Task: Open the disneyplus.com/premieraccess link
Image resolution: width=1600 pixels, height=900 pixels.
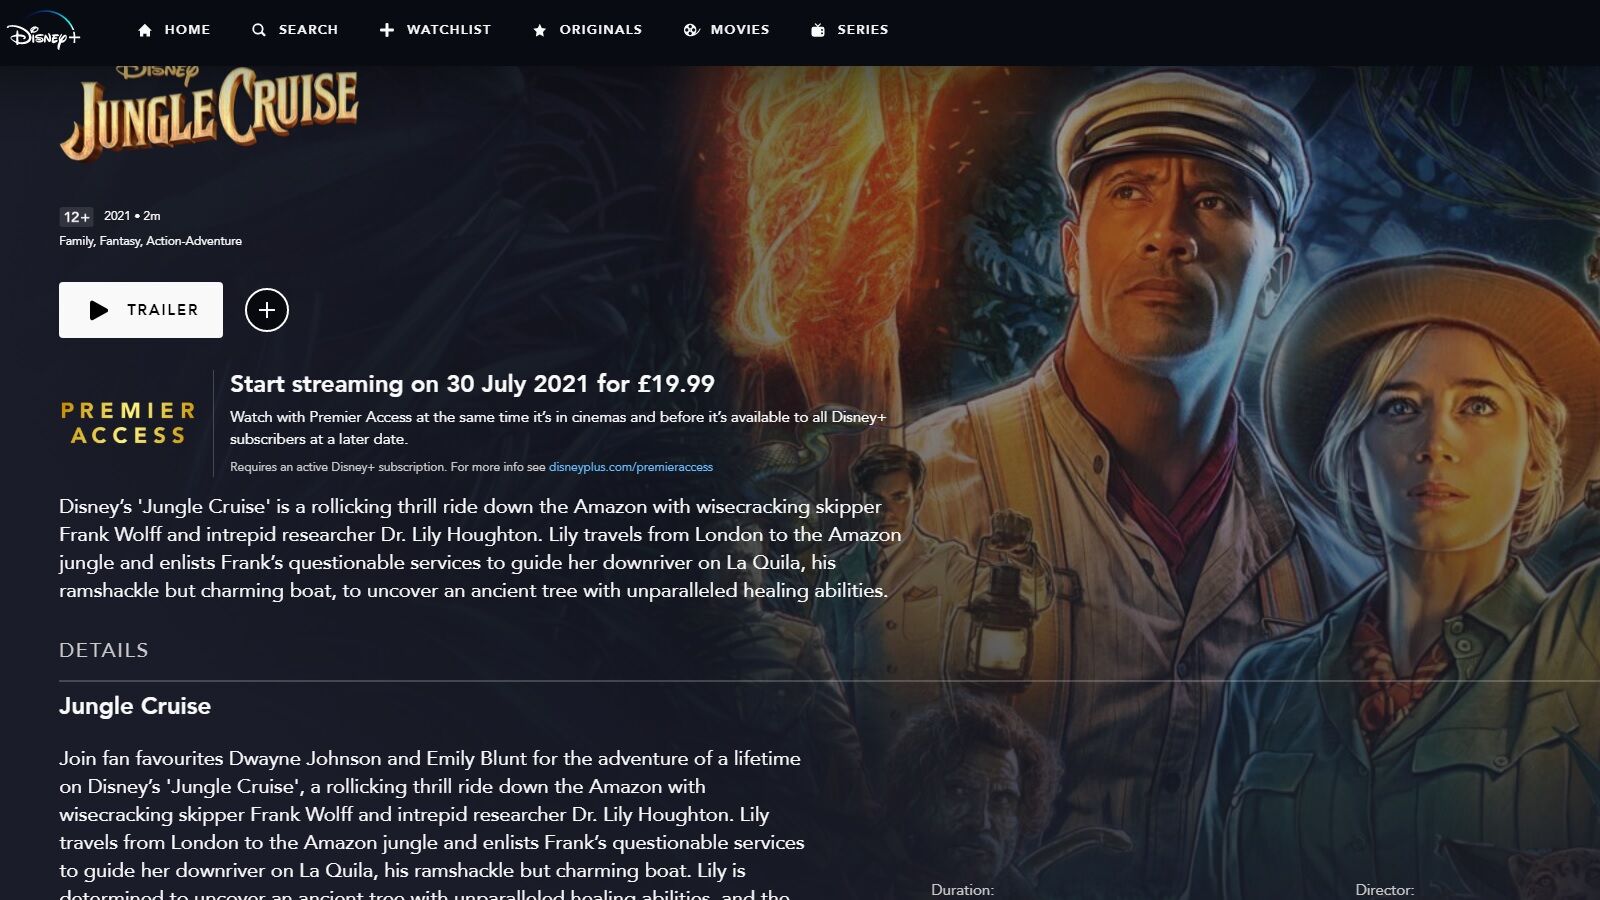Action: pos(631,467)
